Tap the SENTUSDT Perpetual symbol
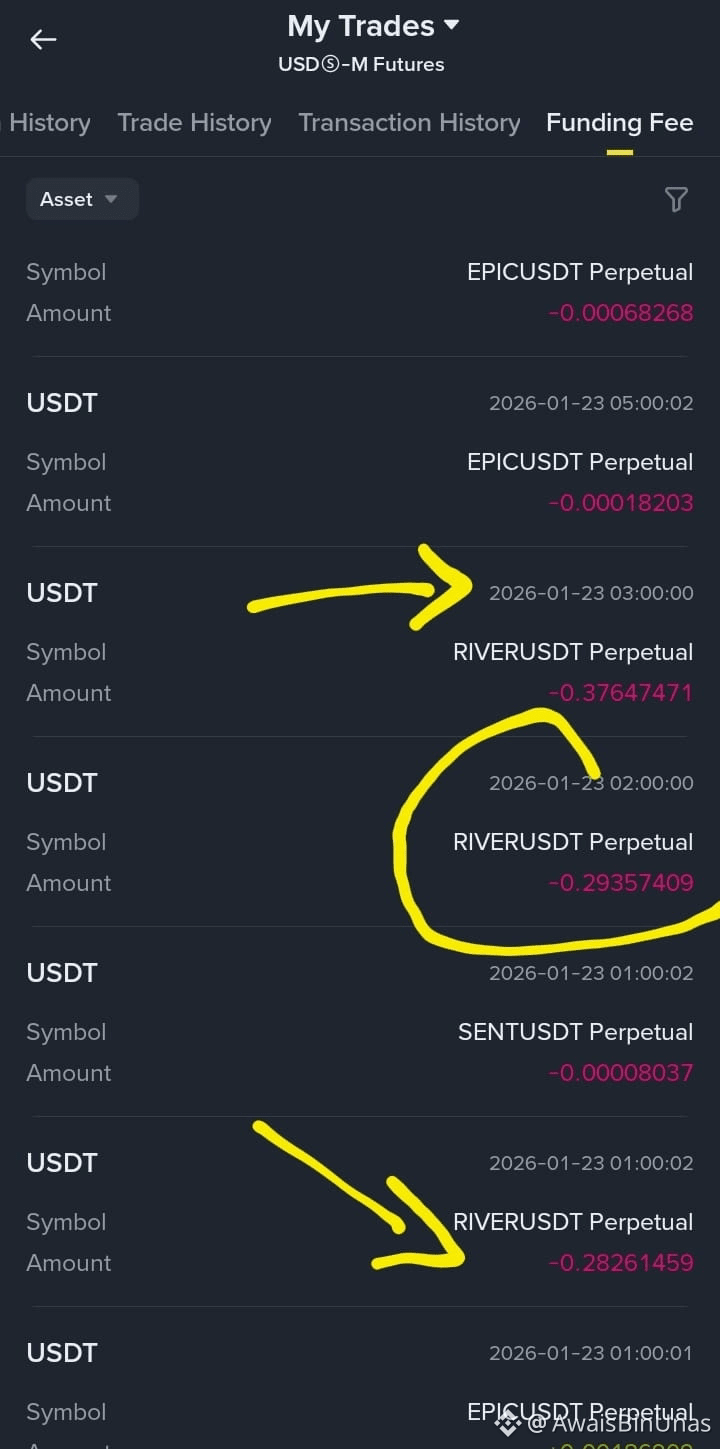 click(x=575, y=1032)
